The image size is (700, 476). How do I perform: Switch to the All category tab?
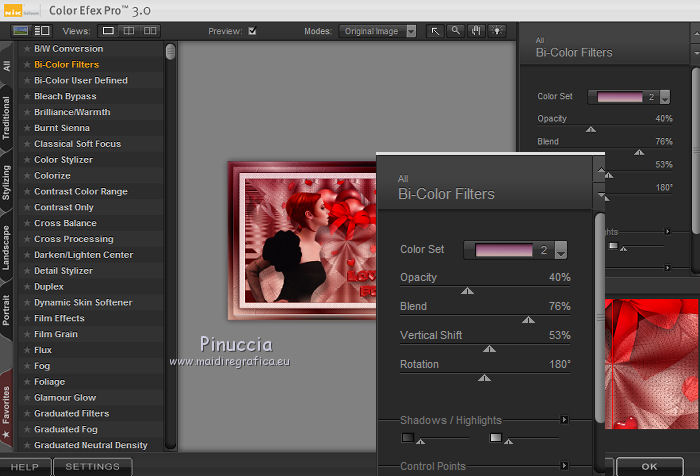[x=6, y=66]
